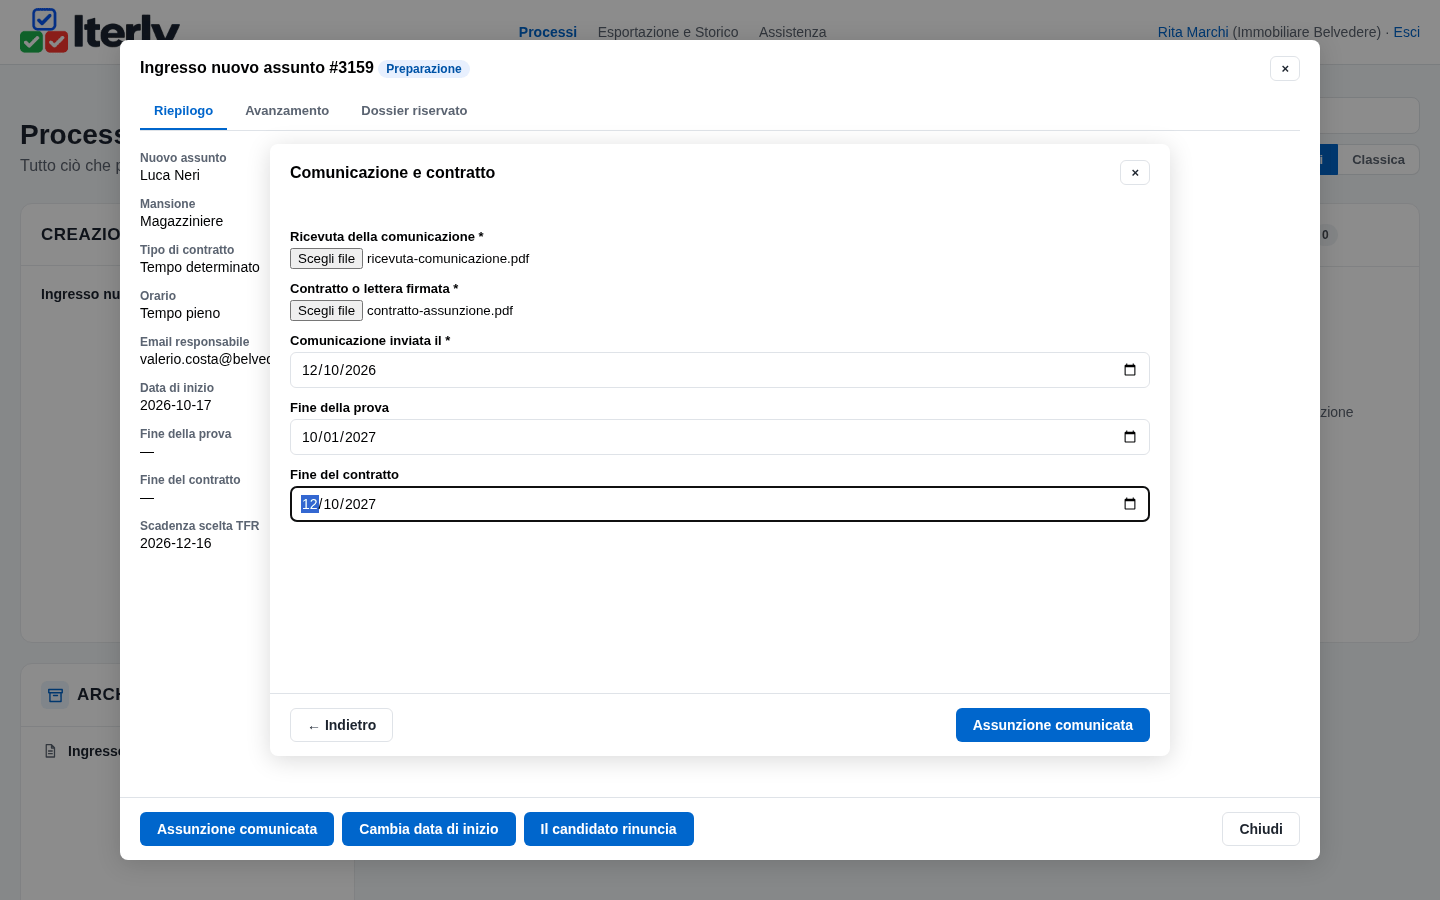The width and height of the screenshot is (1440, 900).
Task: Click the name Luca Neri
Action: click(170, 175)
